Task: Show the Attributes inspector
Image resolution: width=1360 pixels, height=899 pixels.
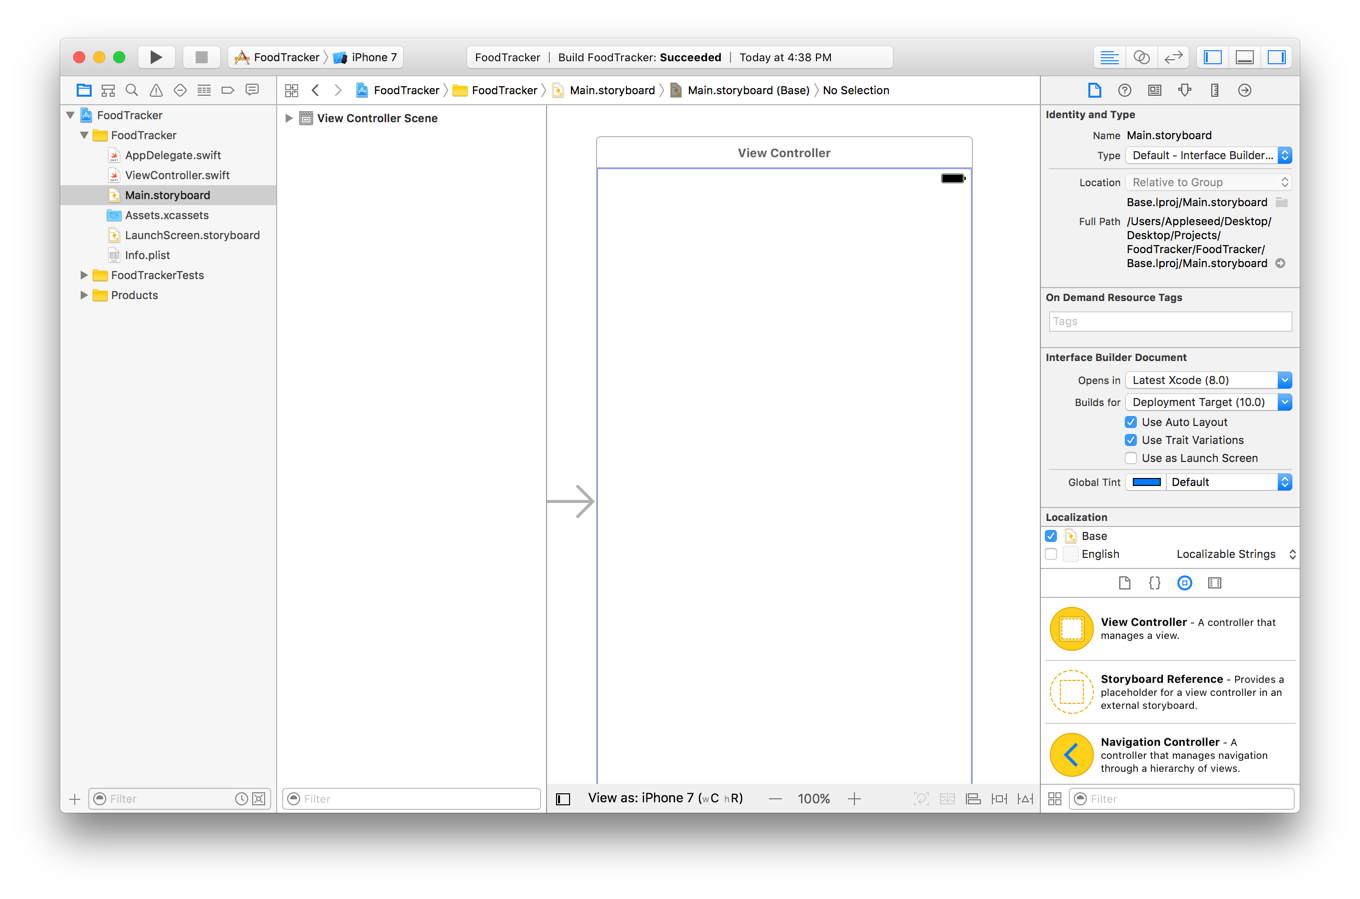Action: (x=1184, y=90)
